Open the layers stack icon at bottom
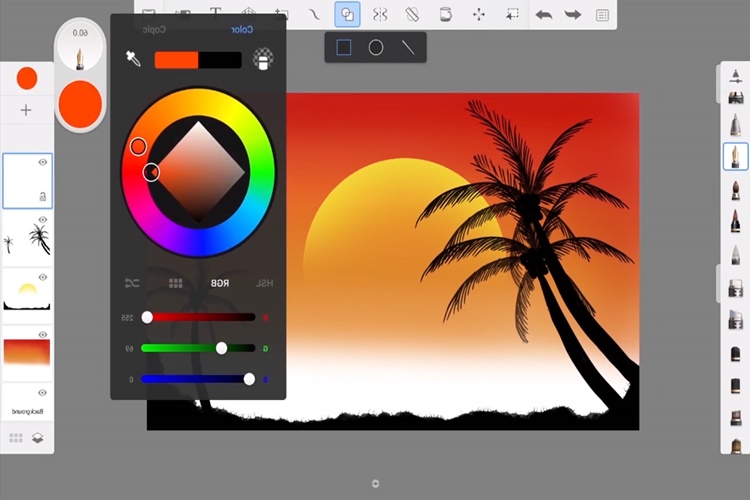 [x=37, y=438]
